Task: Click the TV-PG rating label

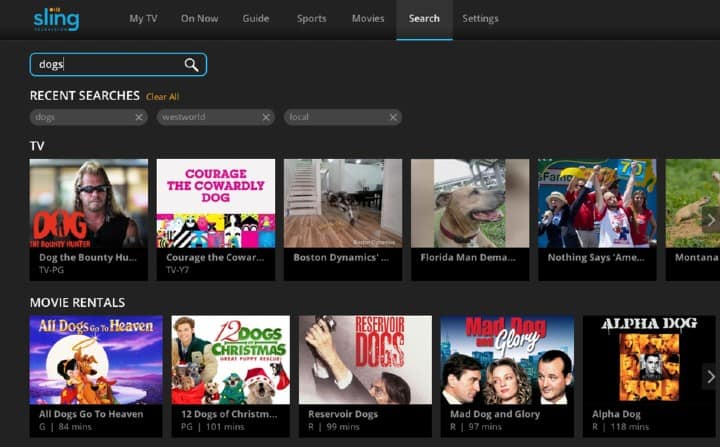Action: click(x=51, y=270)
